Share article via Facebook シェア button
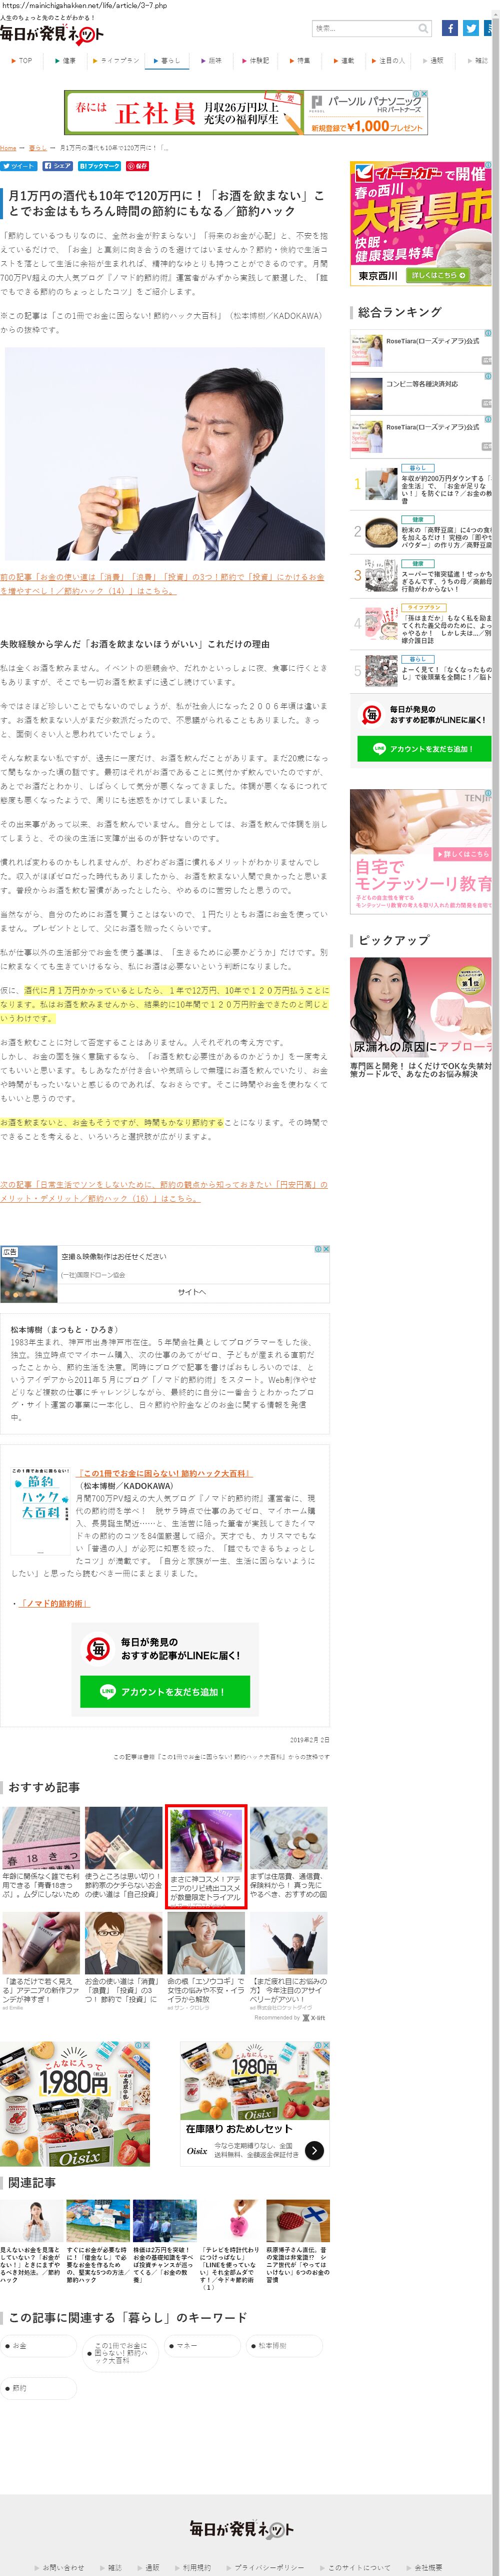Image resolution: width=500 pixels, height=2576 pixels. click(57, 166)
